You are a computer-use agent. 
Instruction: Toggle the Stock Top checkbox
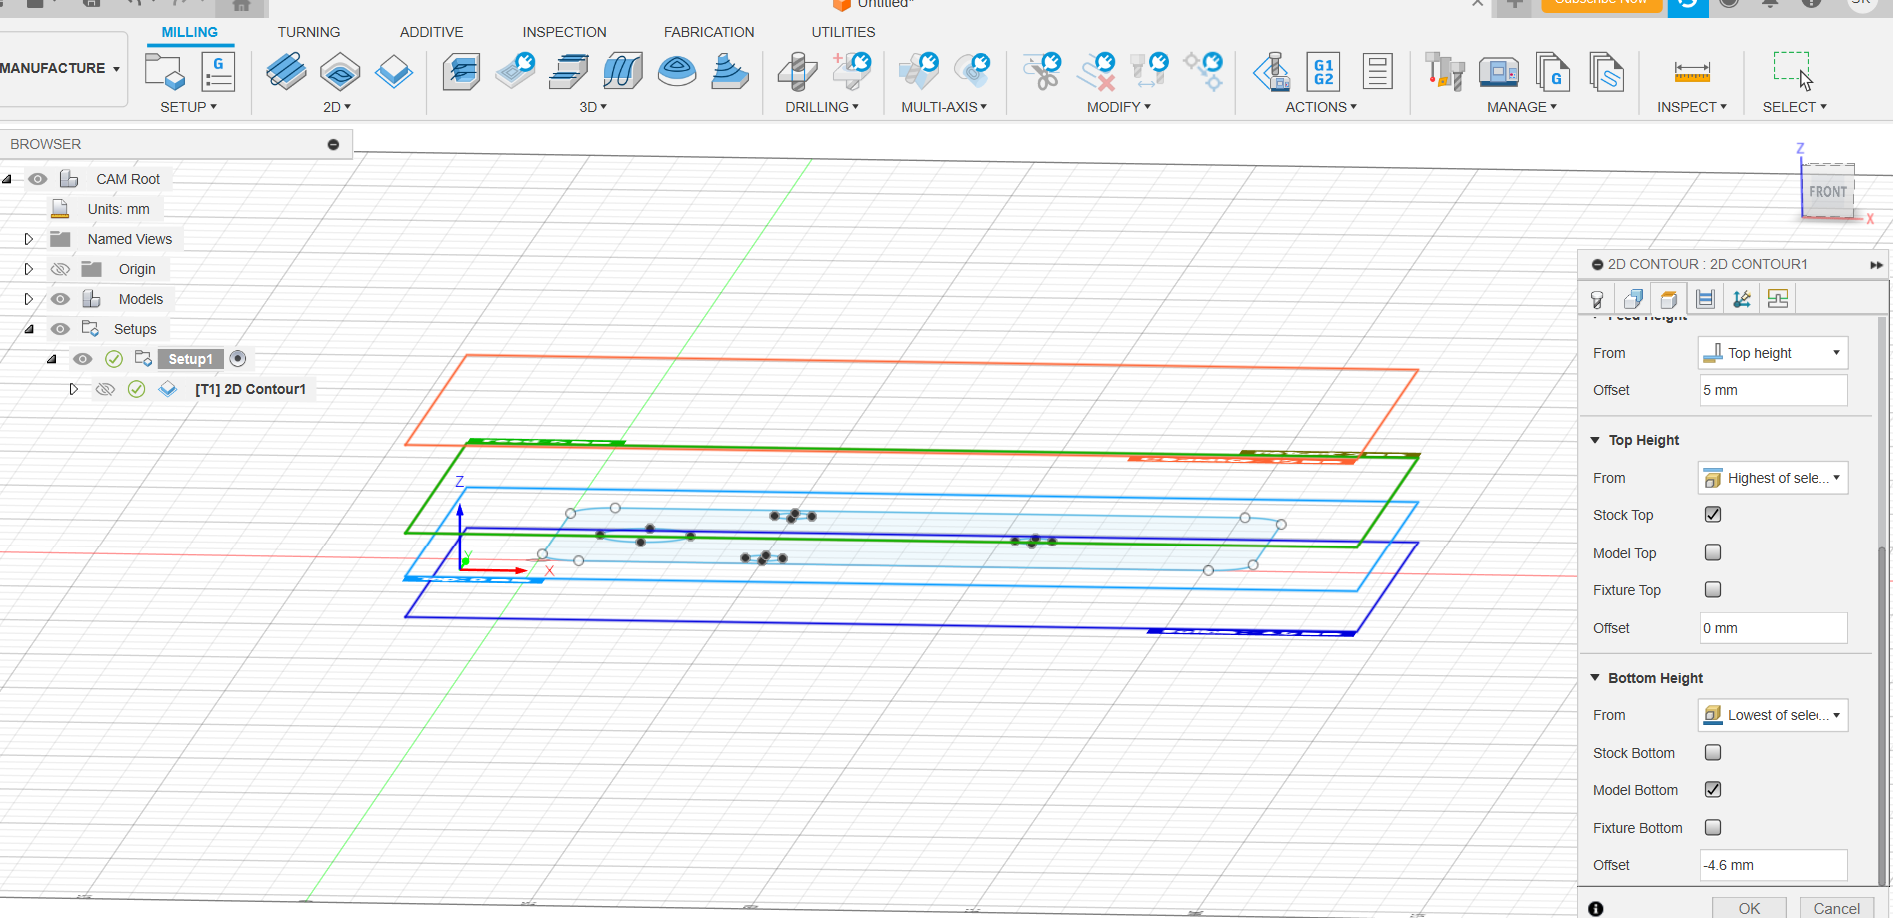click(x=1713, y=514)
